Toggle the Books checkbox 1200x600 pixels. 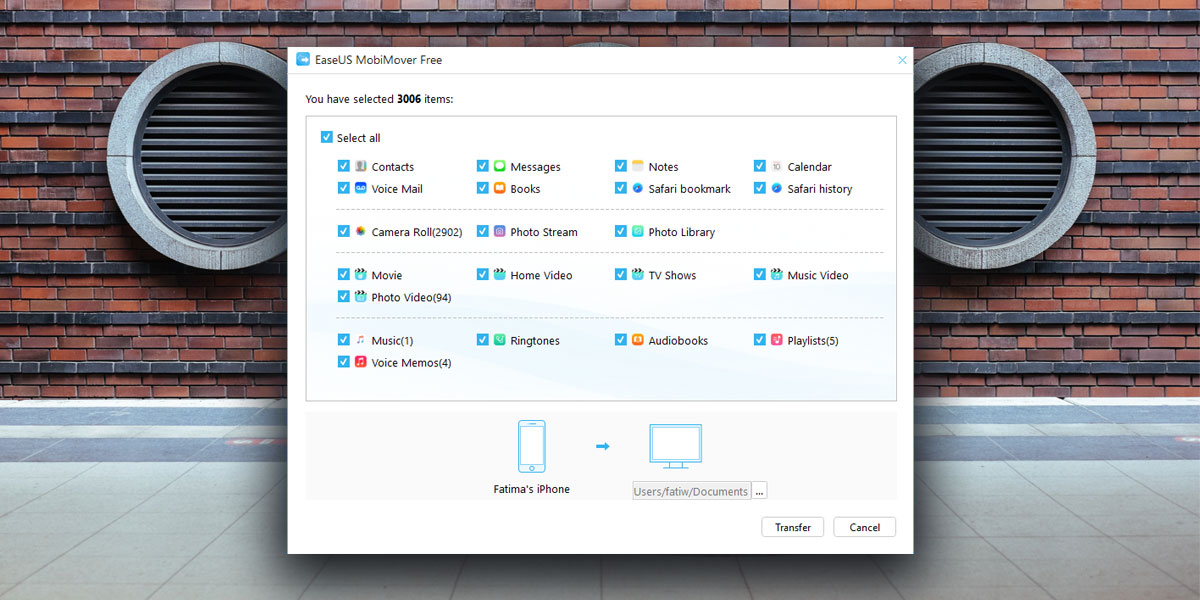[482, 188]
